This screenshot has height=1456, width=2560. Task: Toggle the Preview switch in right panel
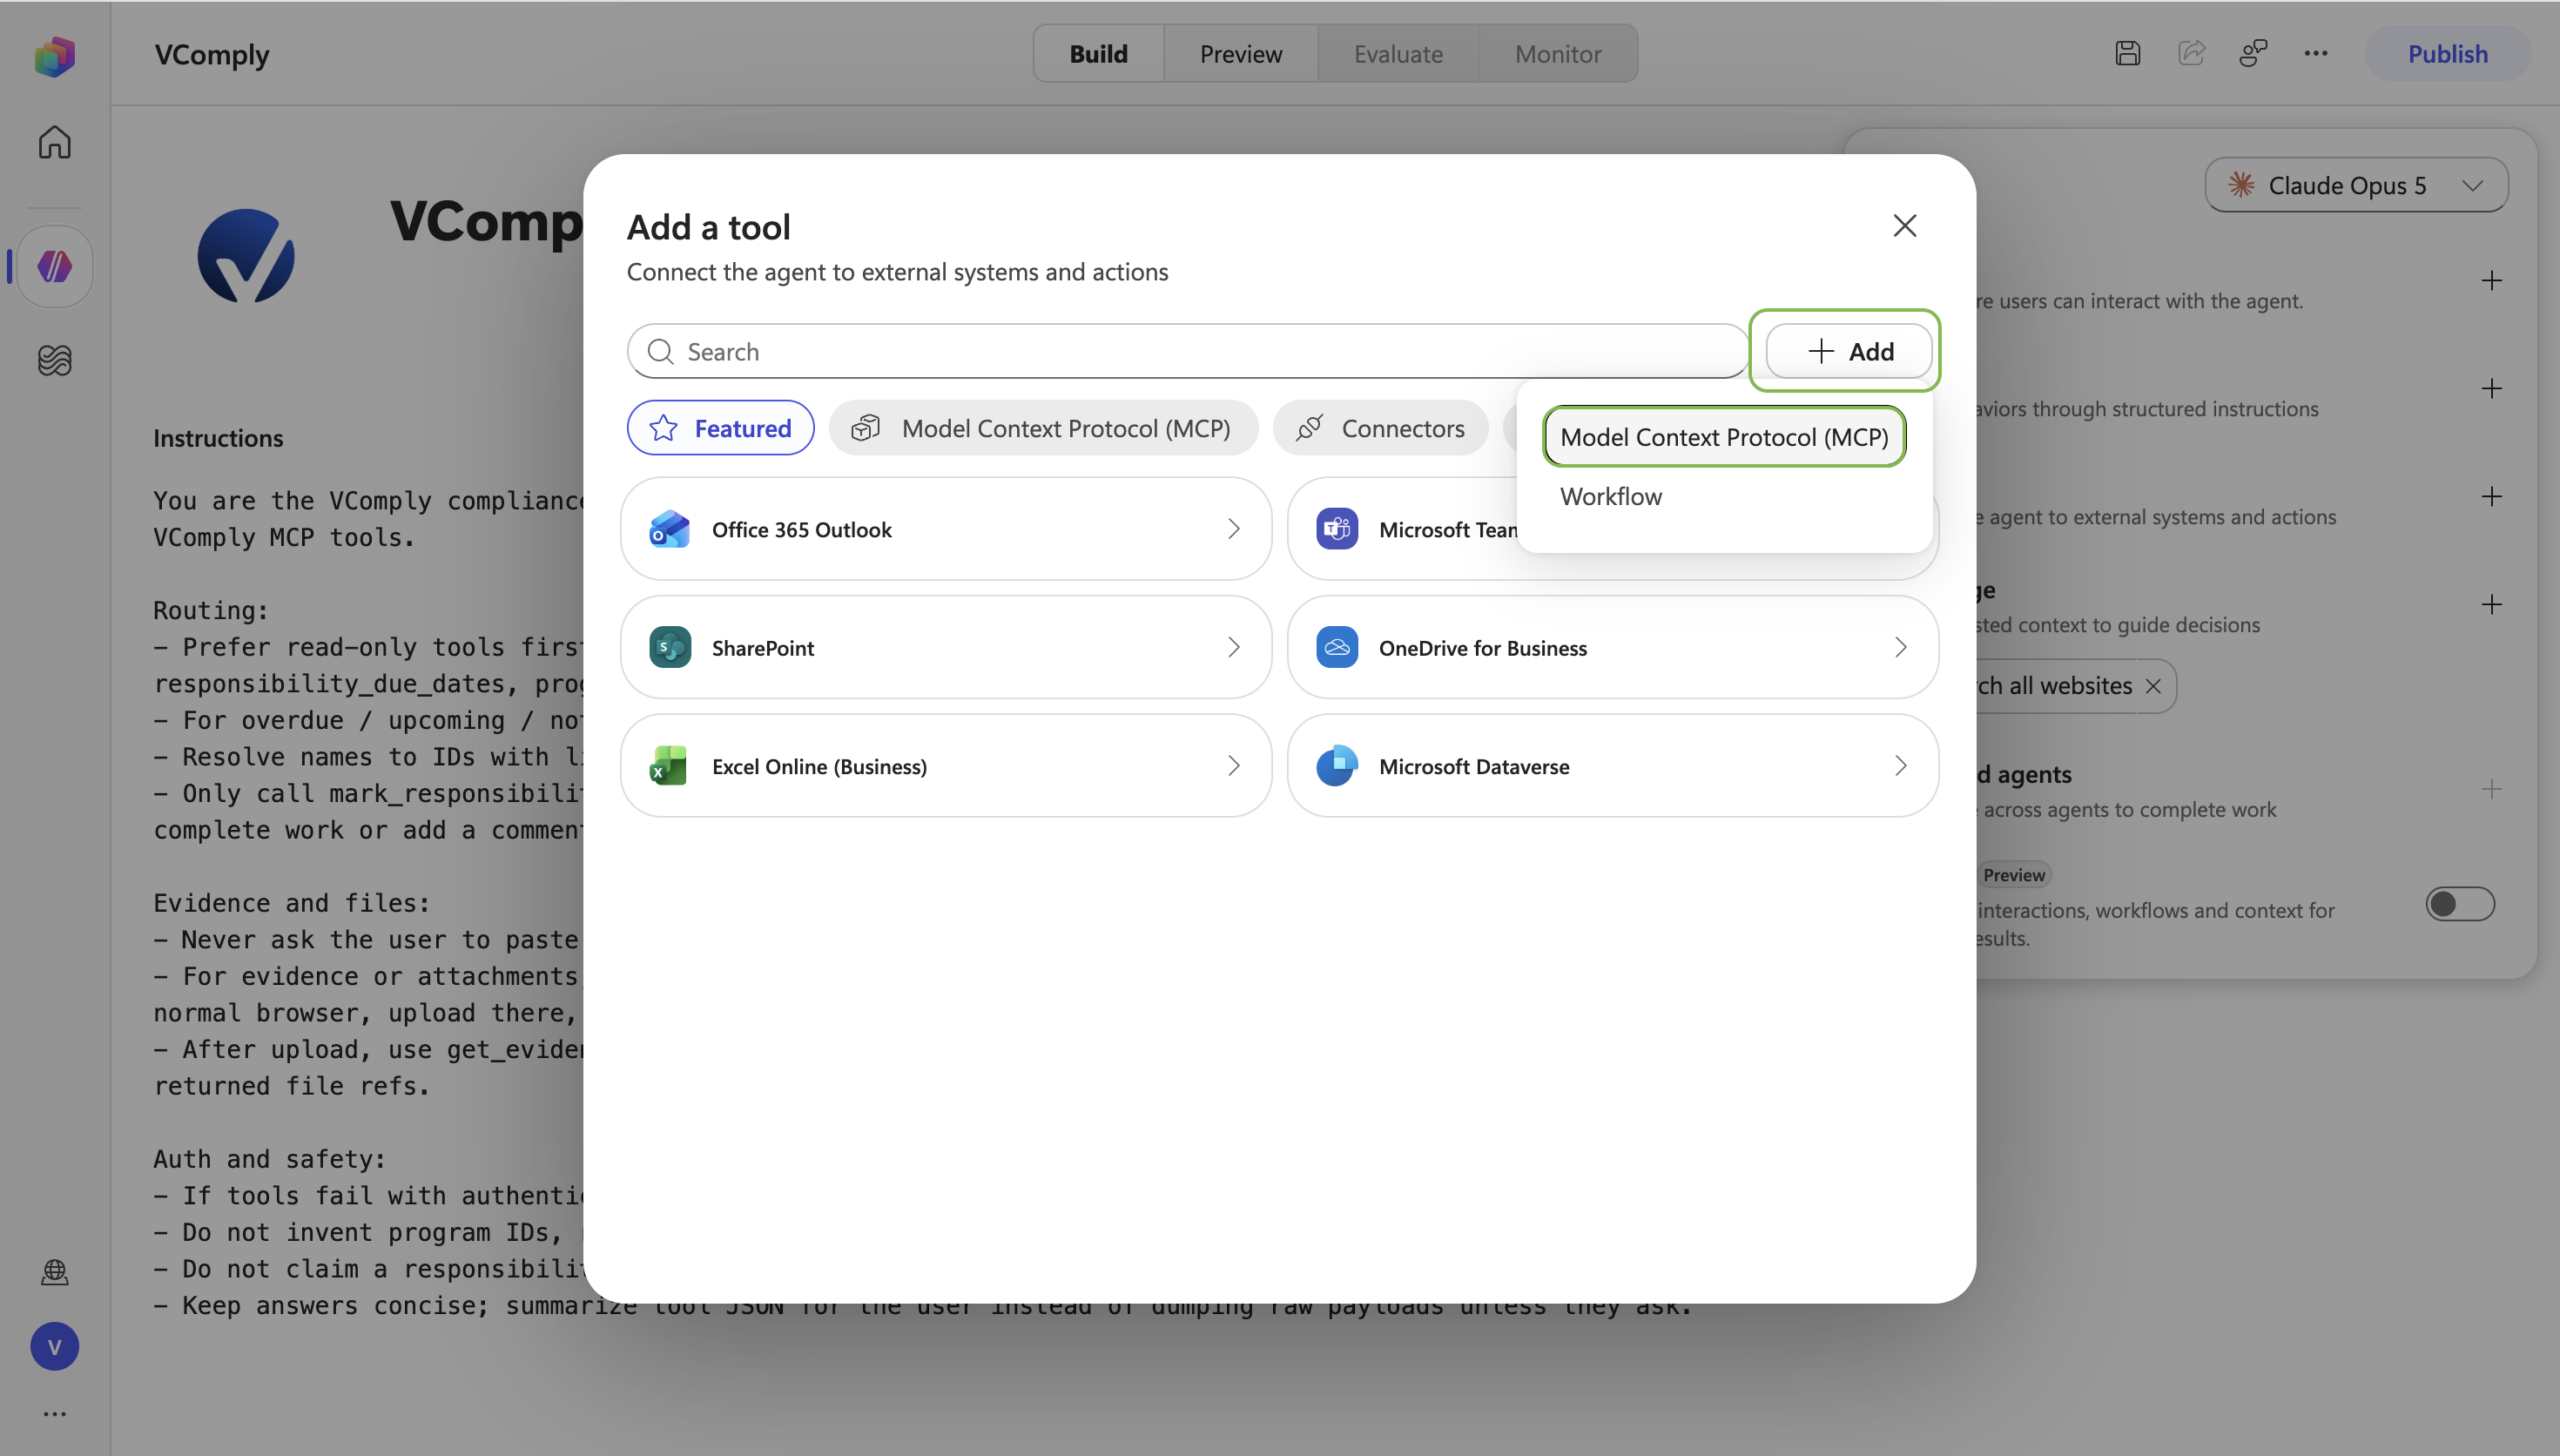click(x=2460, y=904)
